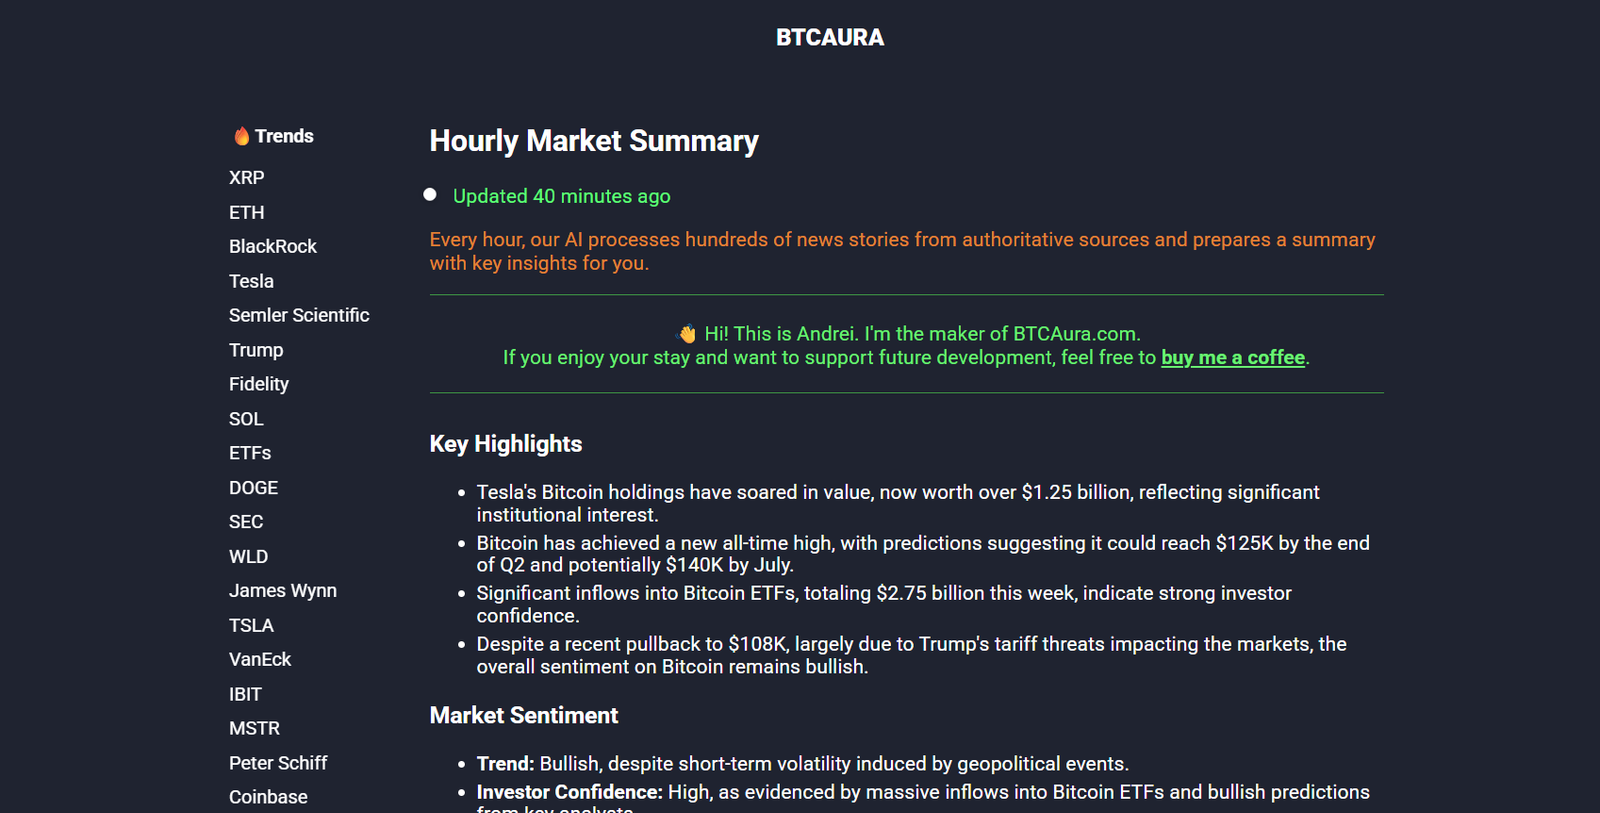Image resolution: width=1600 pixels, height=813 pixels.
Task: Select the ETH trend
Action: (x=246, y=212)
